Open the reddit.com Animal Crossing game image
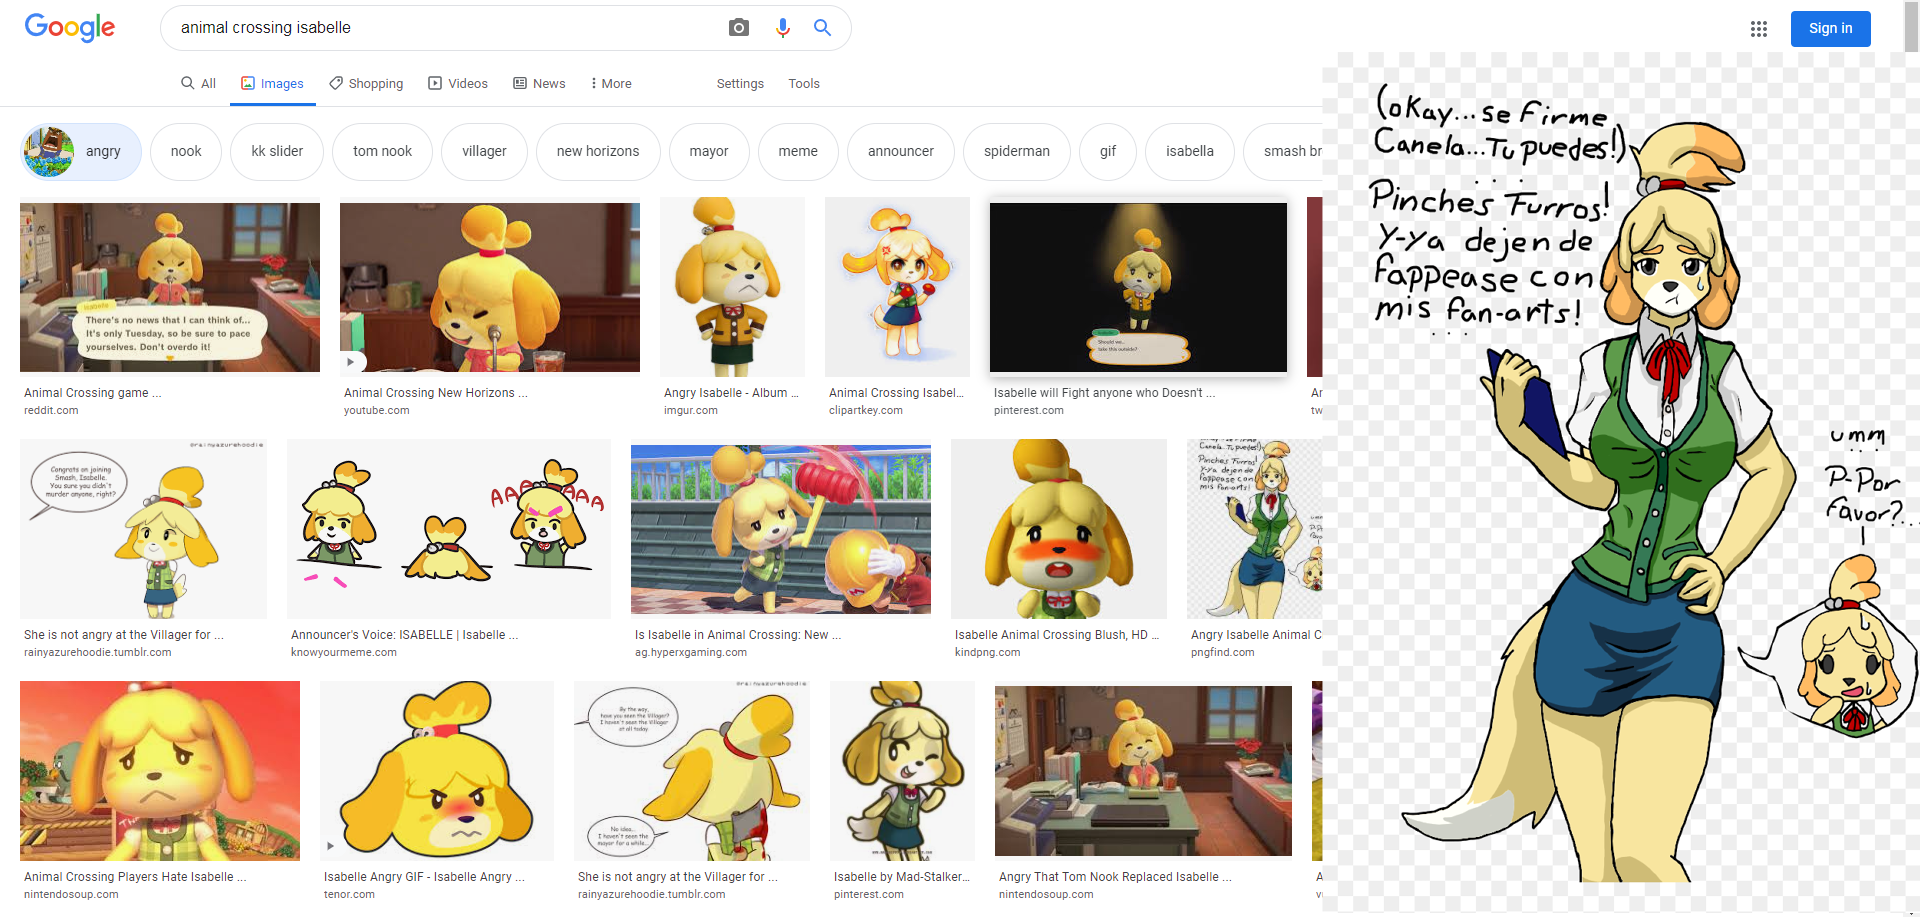1920x917 pixels. click(170, 287)
